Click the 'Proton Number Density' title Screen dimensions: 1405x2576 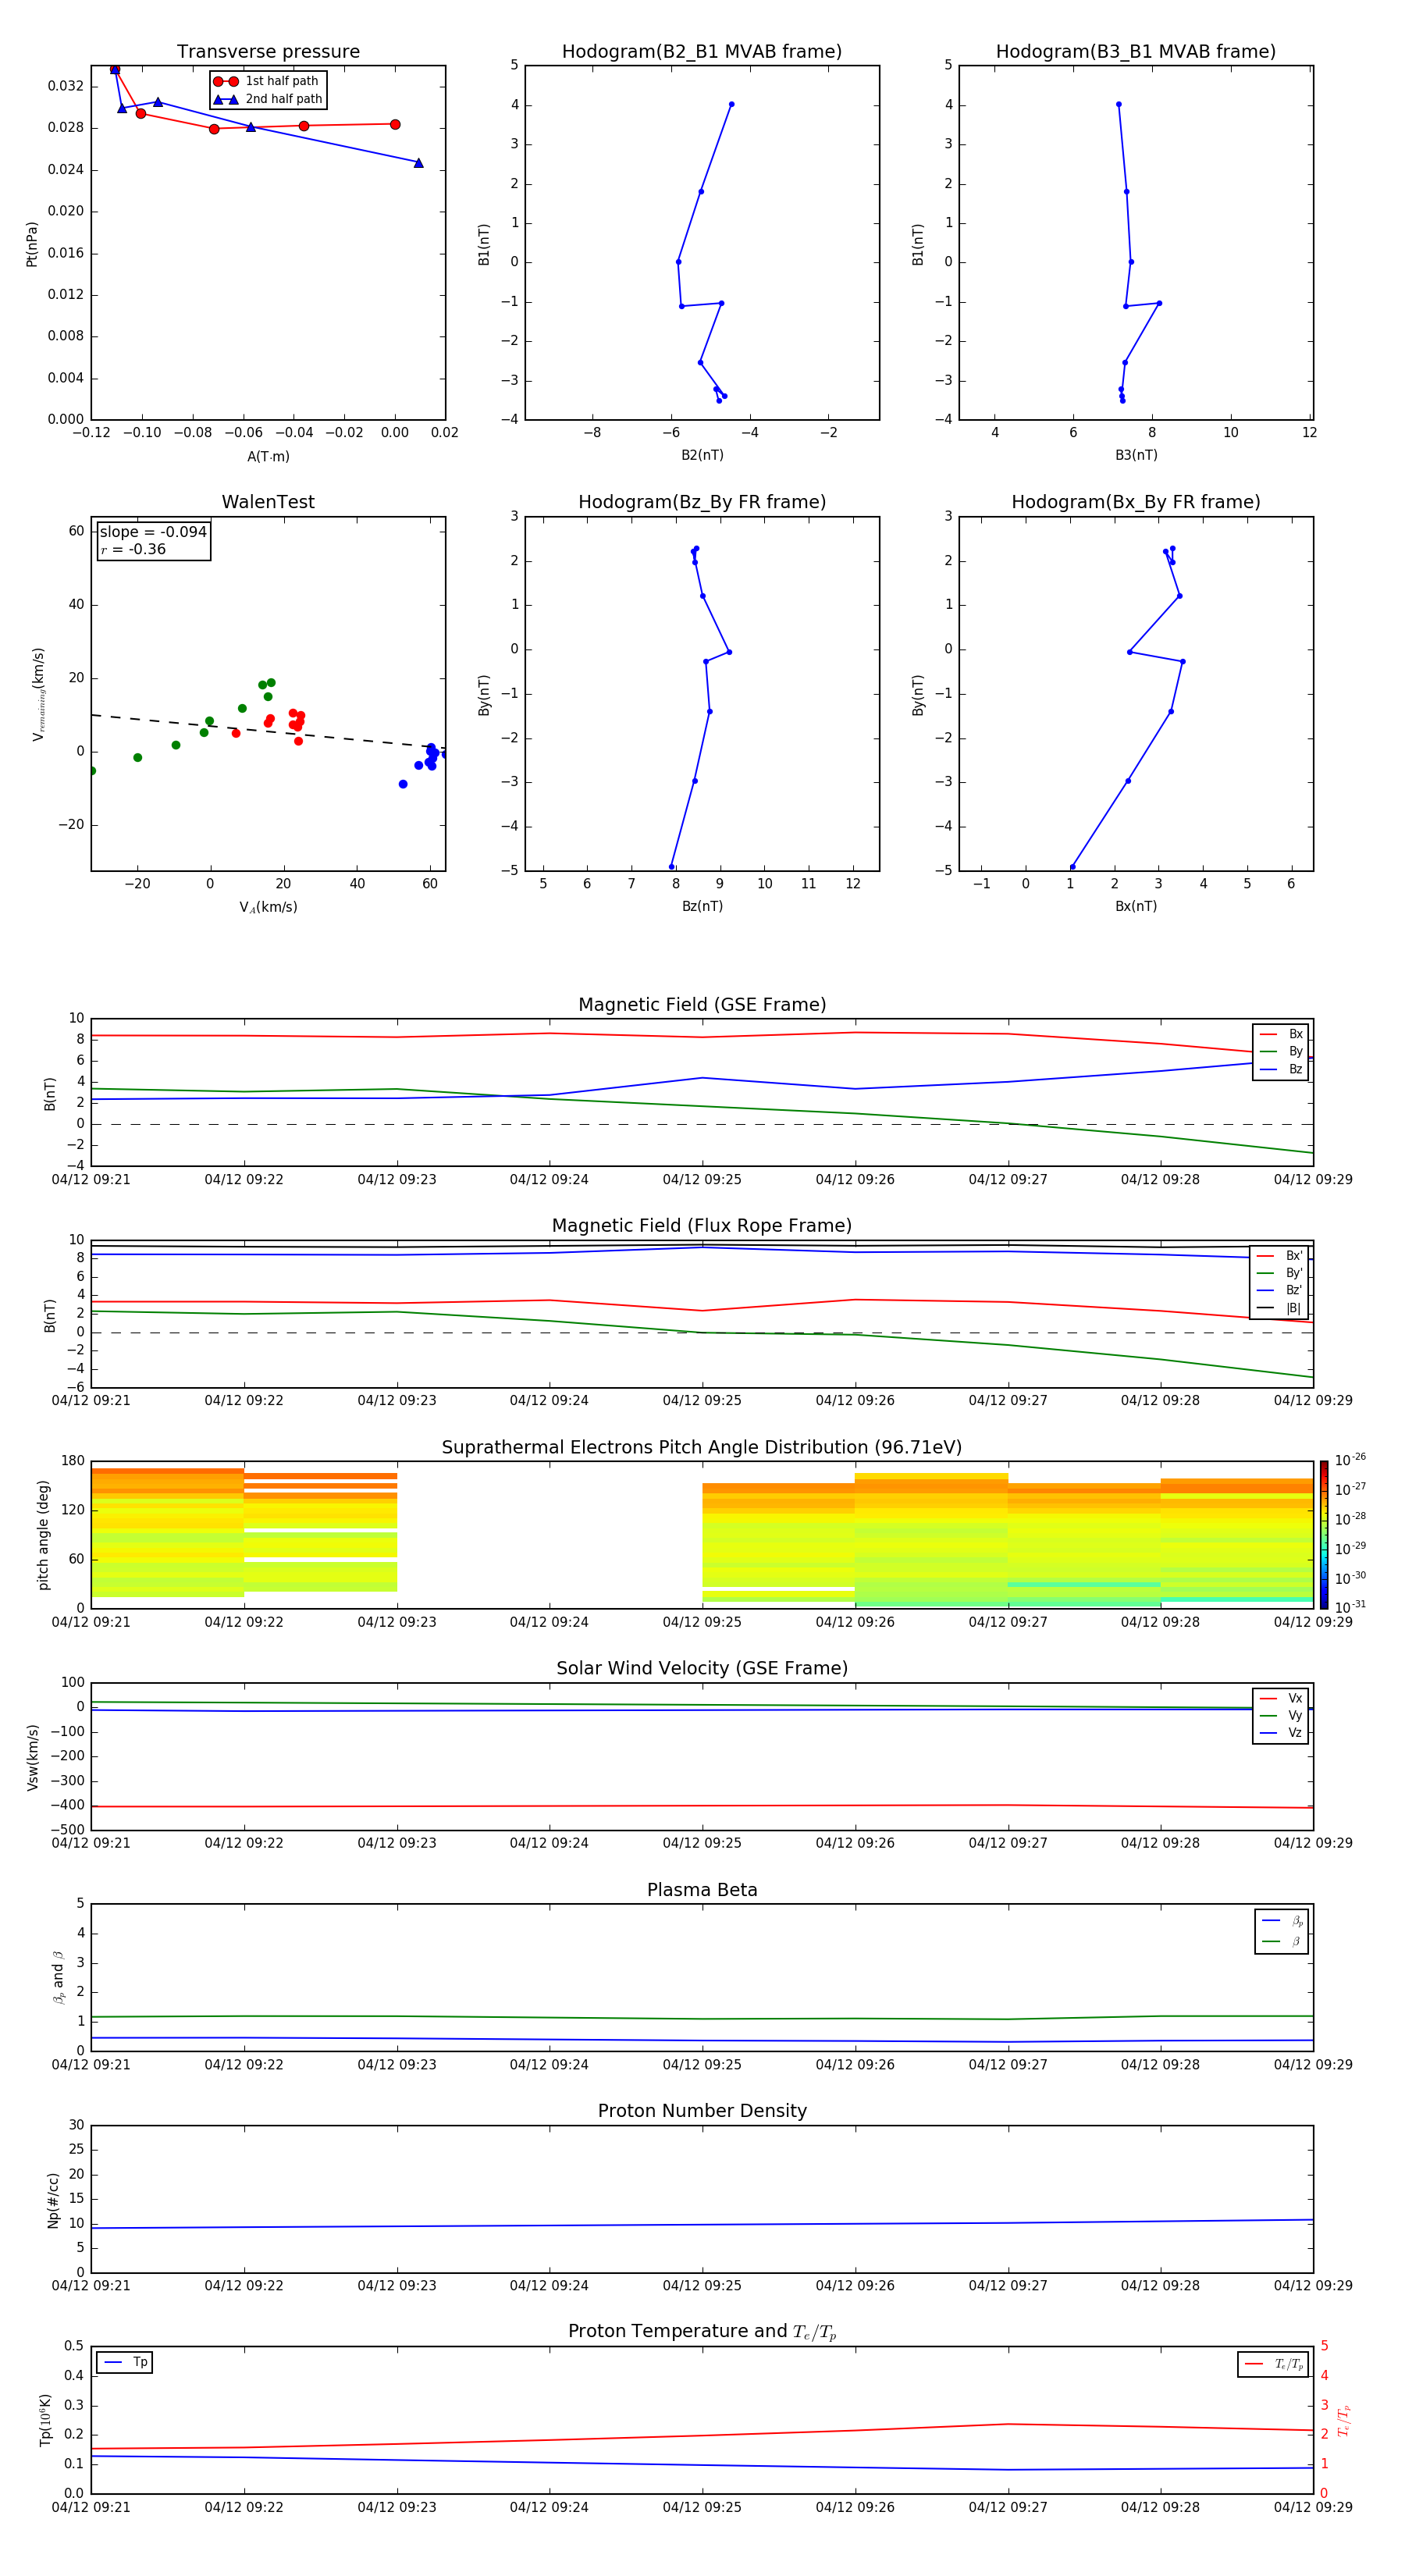pos(702,2111)
